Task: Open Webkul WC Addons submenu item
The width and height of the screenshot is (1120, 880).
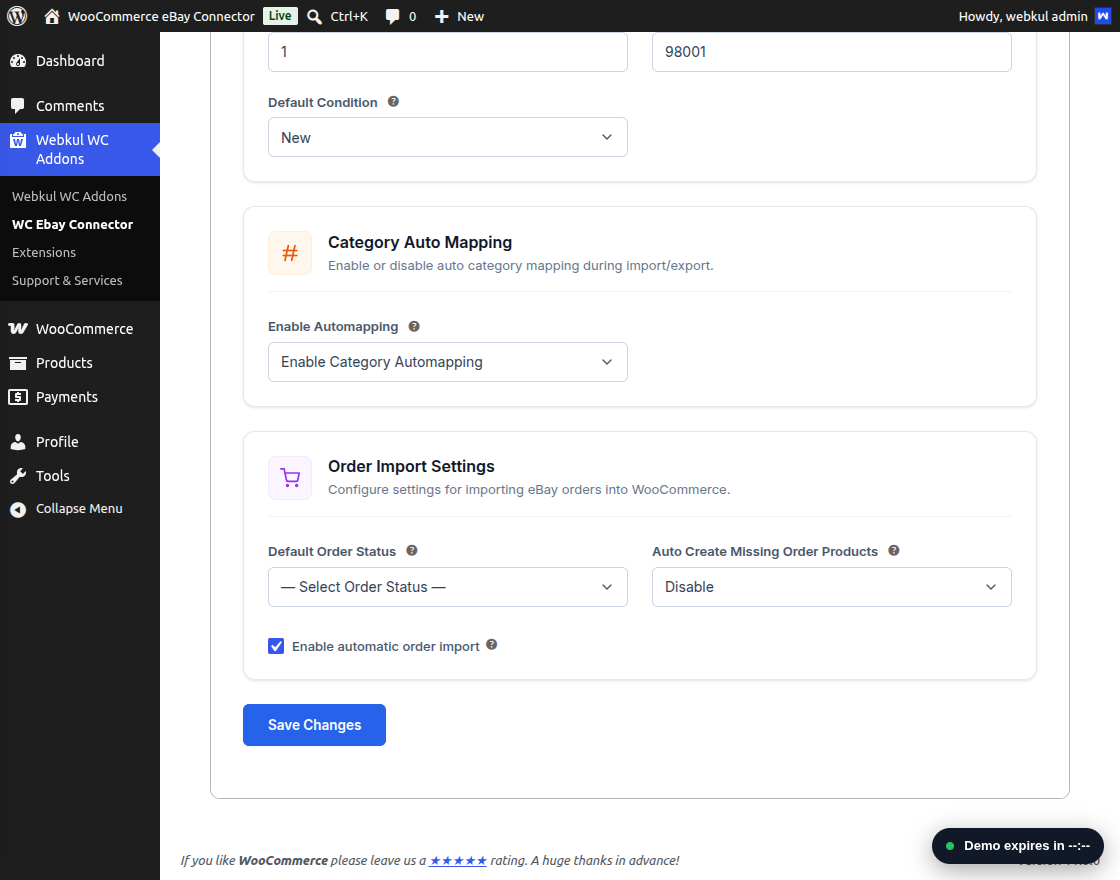Action: click(69, 196)
